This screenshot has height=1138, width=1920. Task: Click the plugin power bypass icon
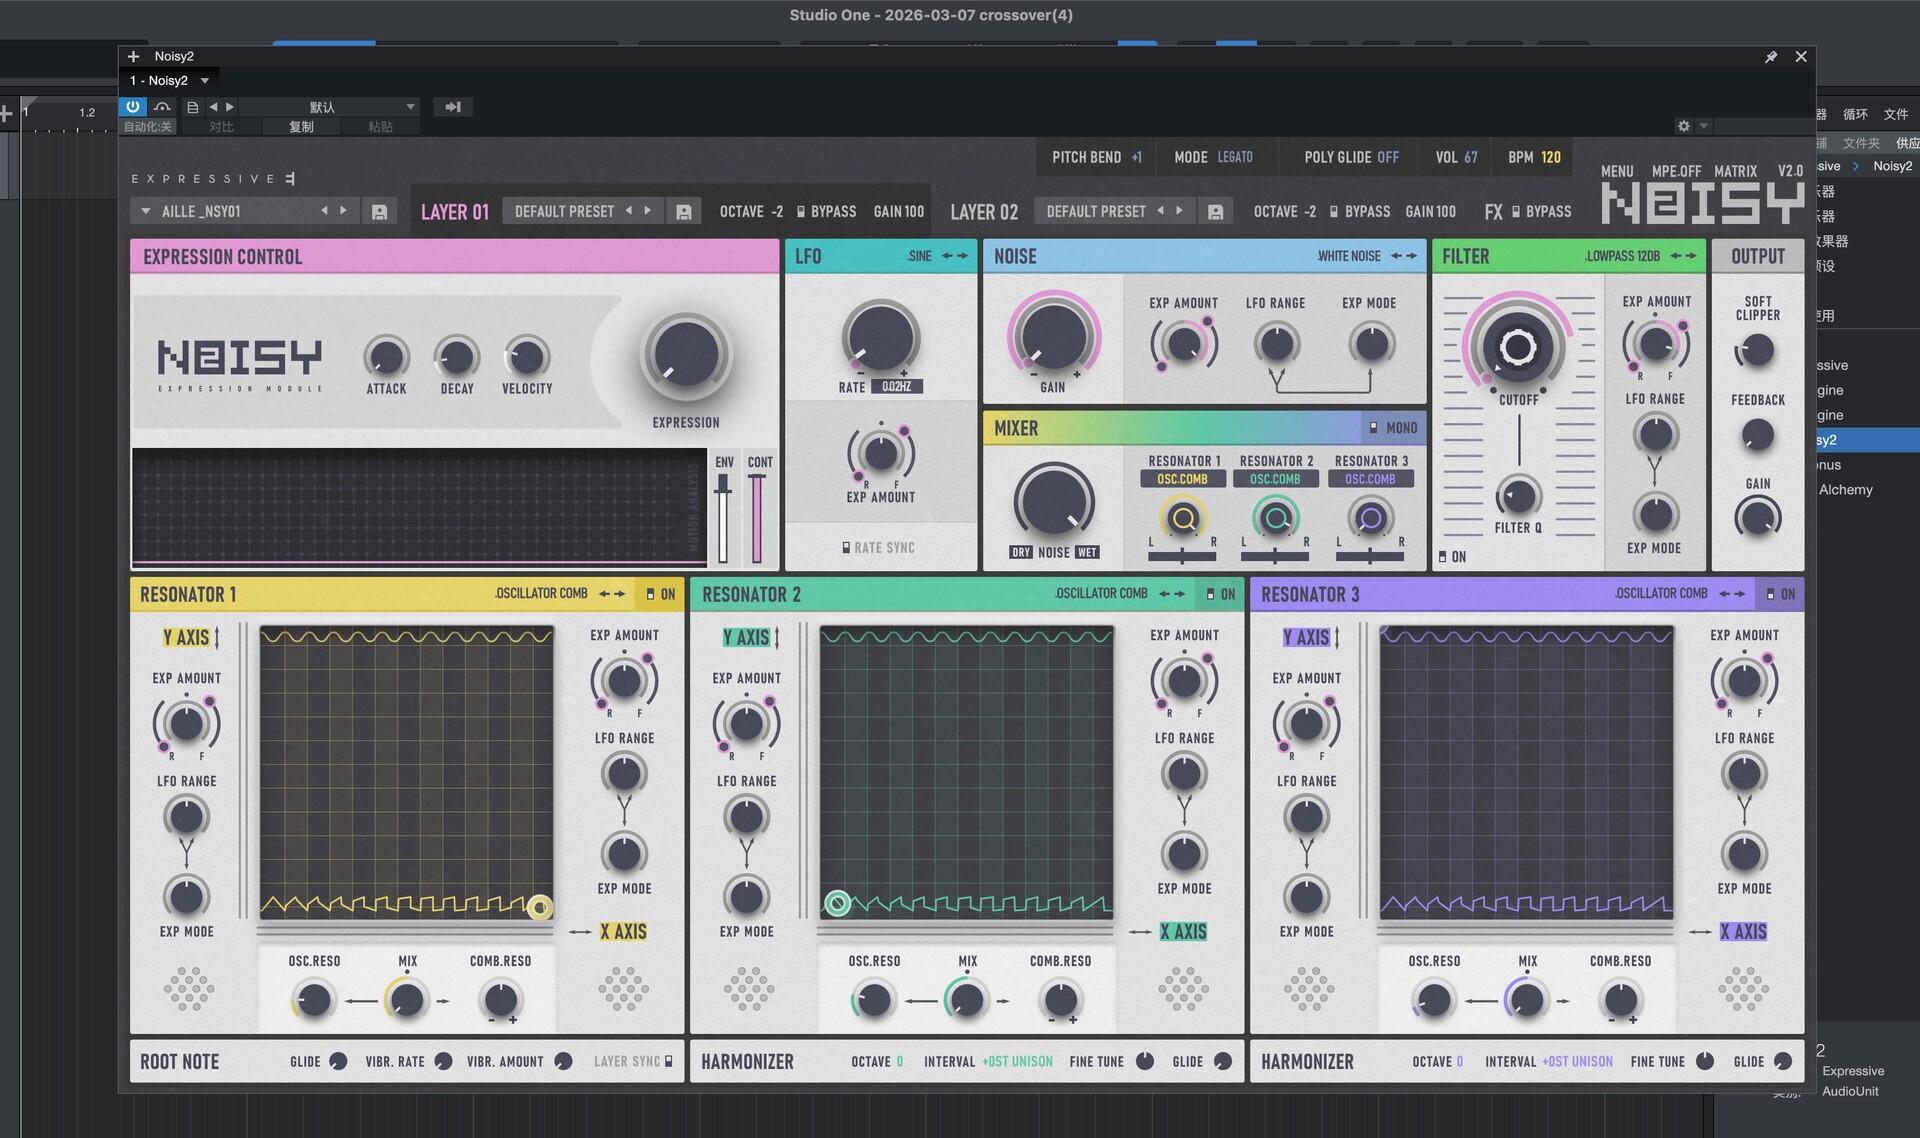tap(132, 106)
